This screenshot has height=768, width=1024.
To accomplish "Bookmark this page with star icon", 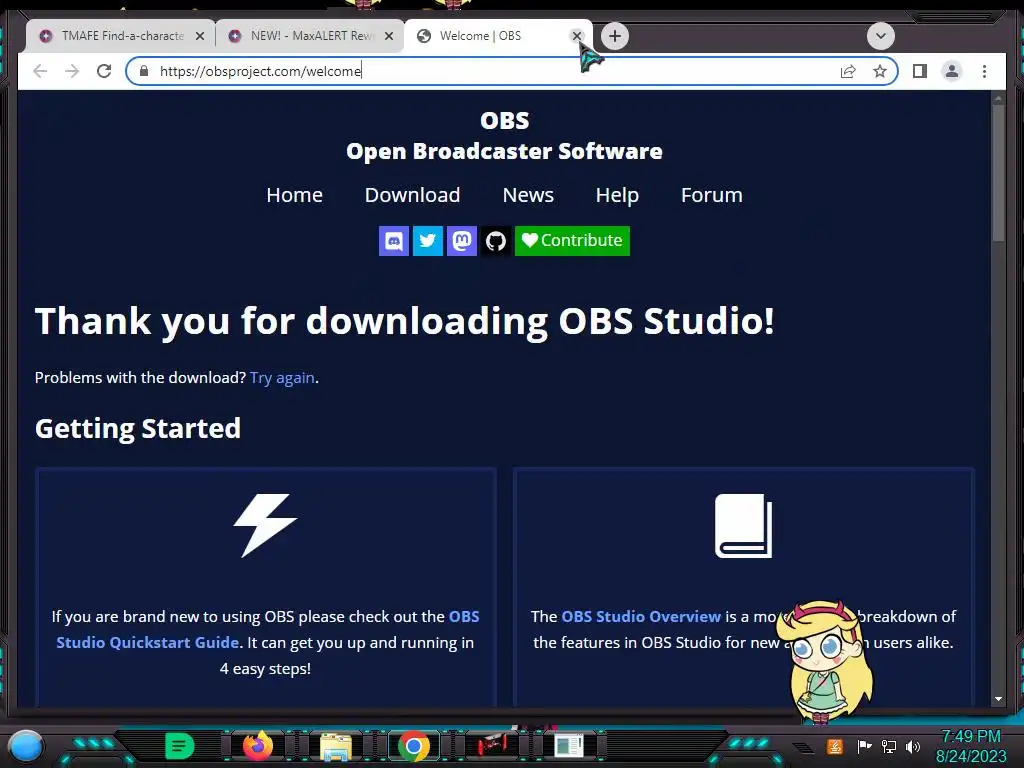I will 880,71.
